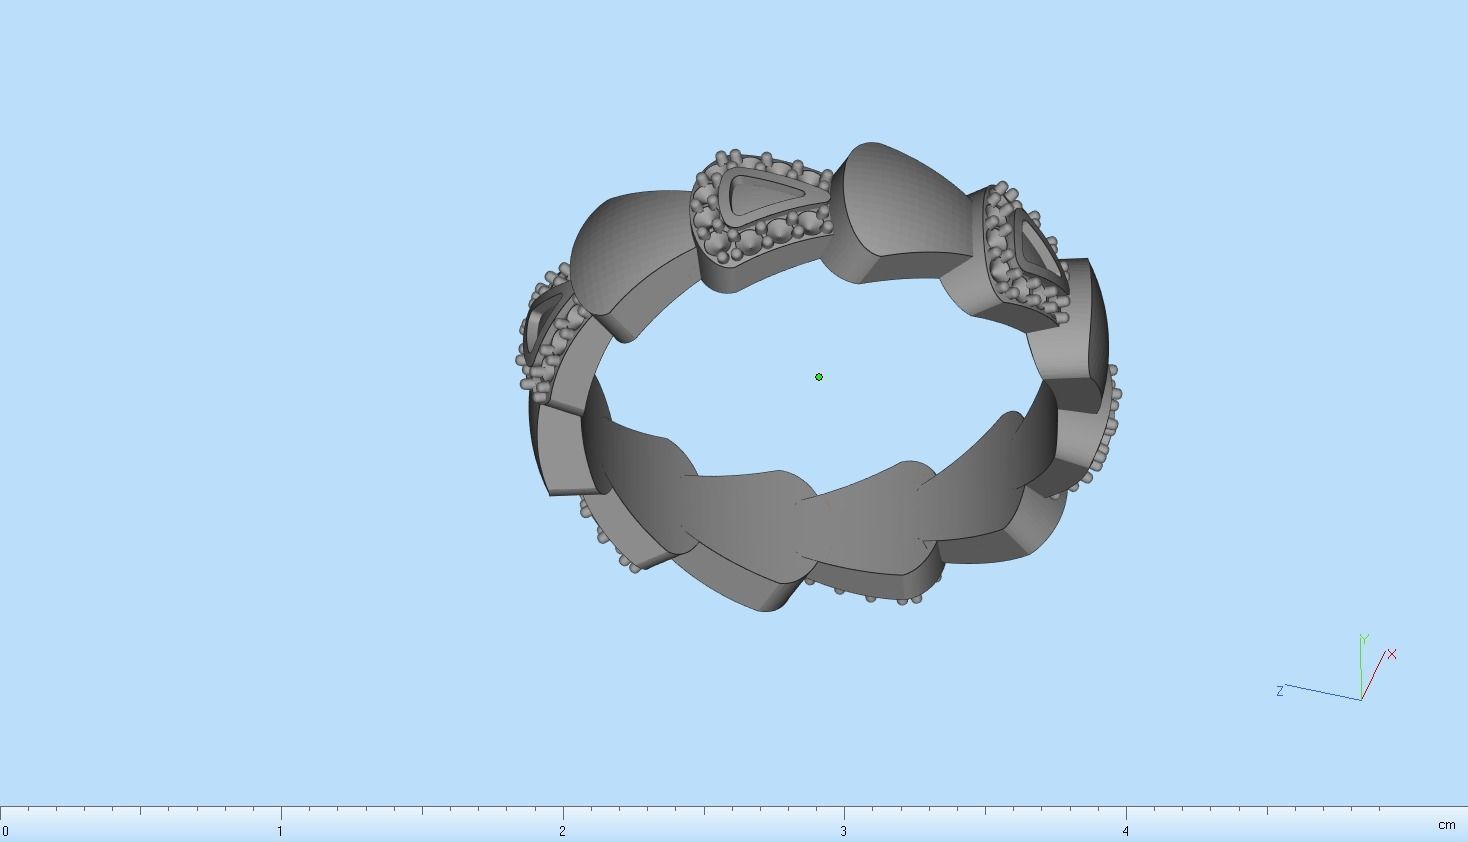
Task: Click the XYZ axis orientation gizmo
Action: pyautogui.click(x=1337, y=667)
